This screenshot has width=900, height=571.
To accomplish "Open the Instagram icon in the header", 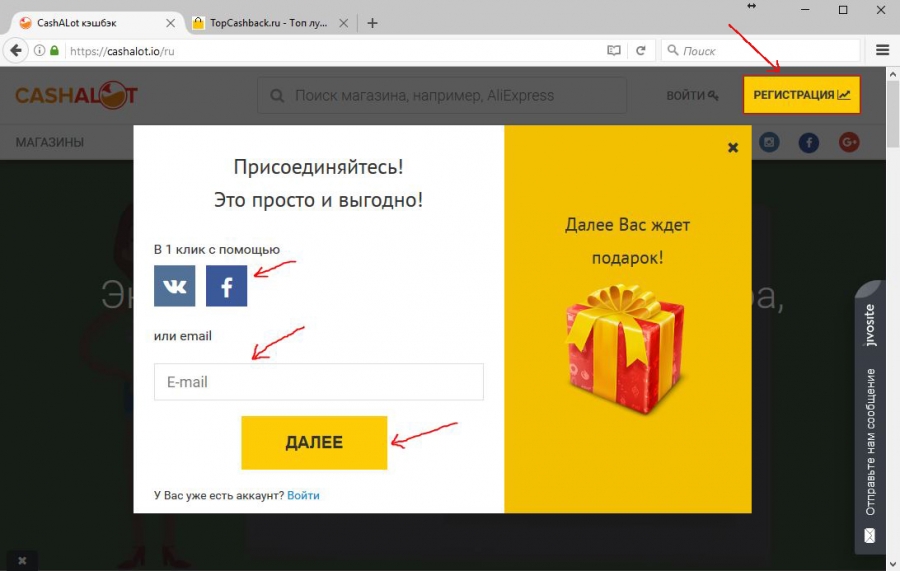I will tap(769, 142).
